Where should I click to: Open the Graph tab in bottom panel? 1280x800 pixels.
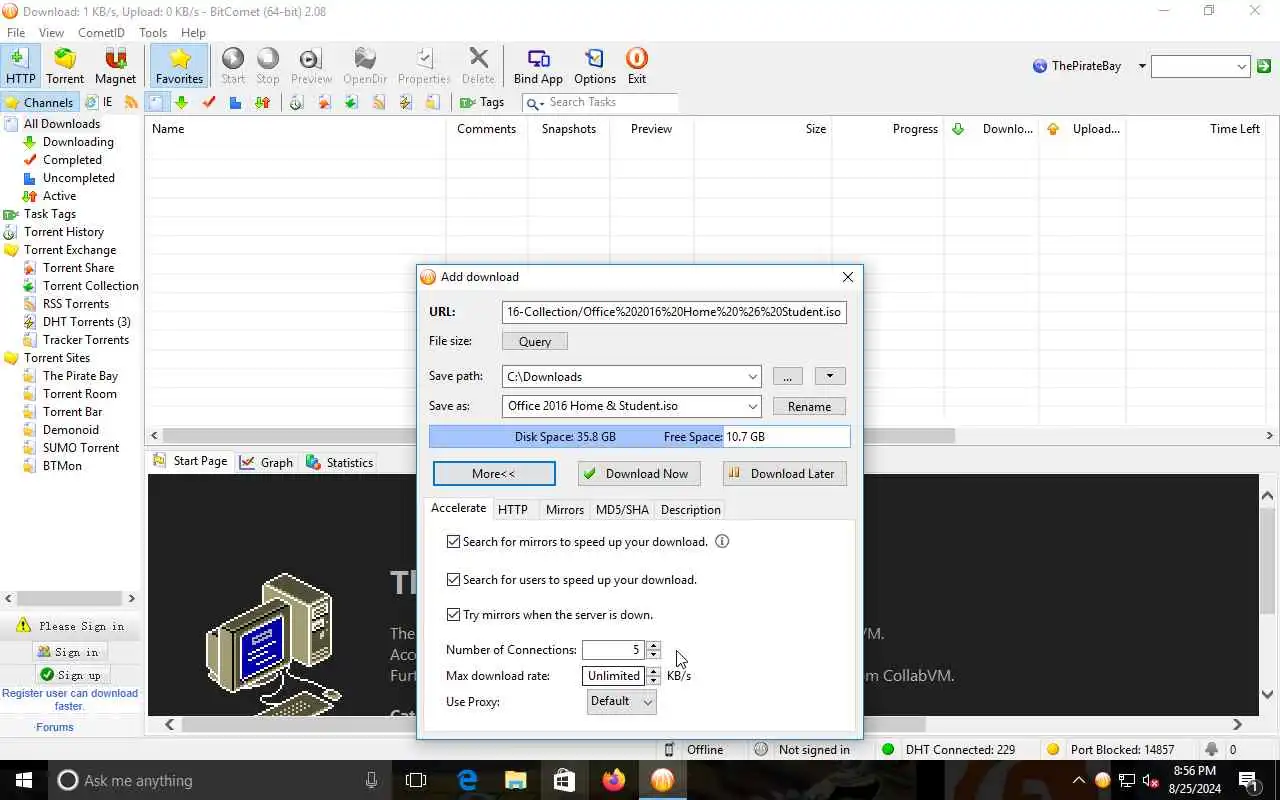[266, 462]
